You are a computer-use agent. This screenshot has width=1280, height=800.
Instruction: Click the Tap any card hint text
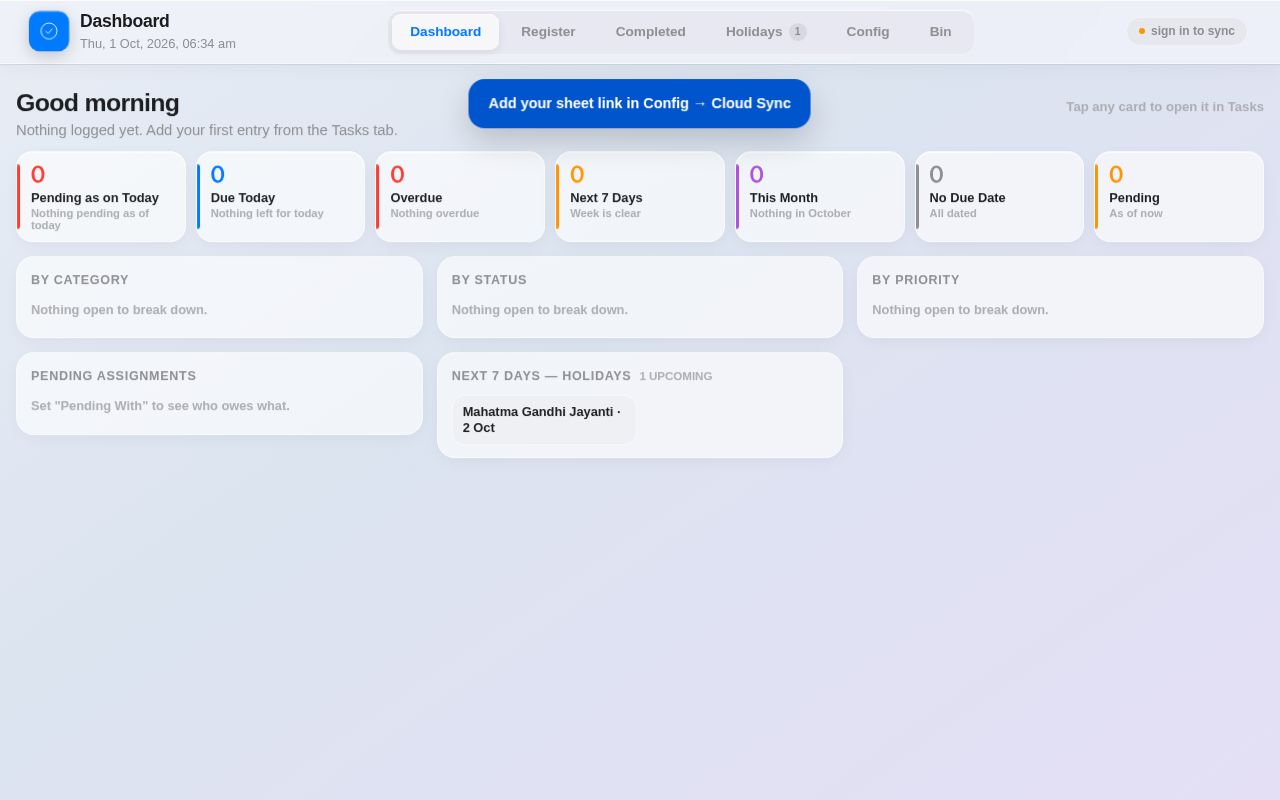pyautogui.click(x=1165, y=107)
